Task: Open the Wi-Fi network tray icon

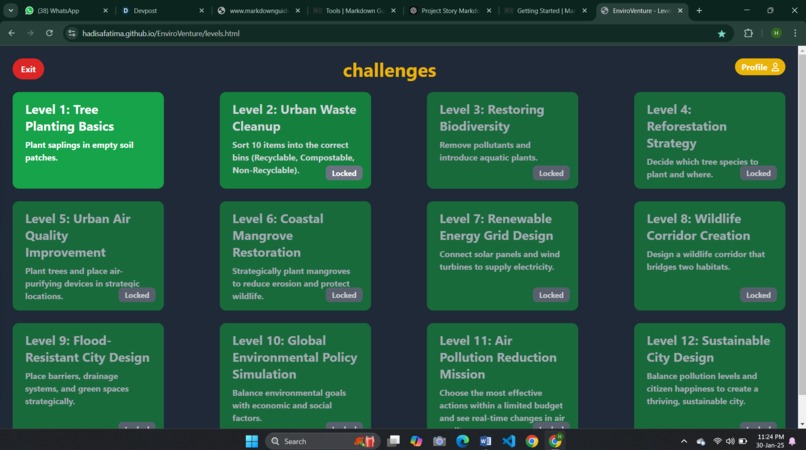Action: pos(718,441)
